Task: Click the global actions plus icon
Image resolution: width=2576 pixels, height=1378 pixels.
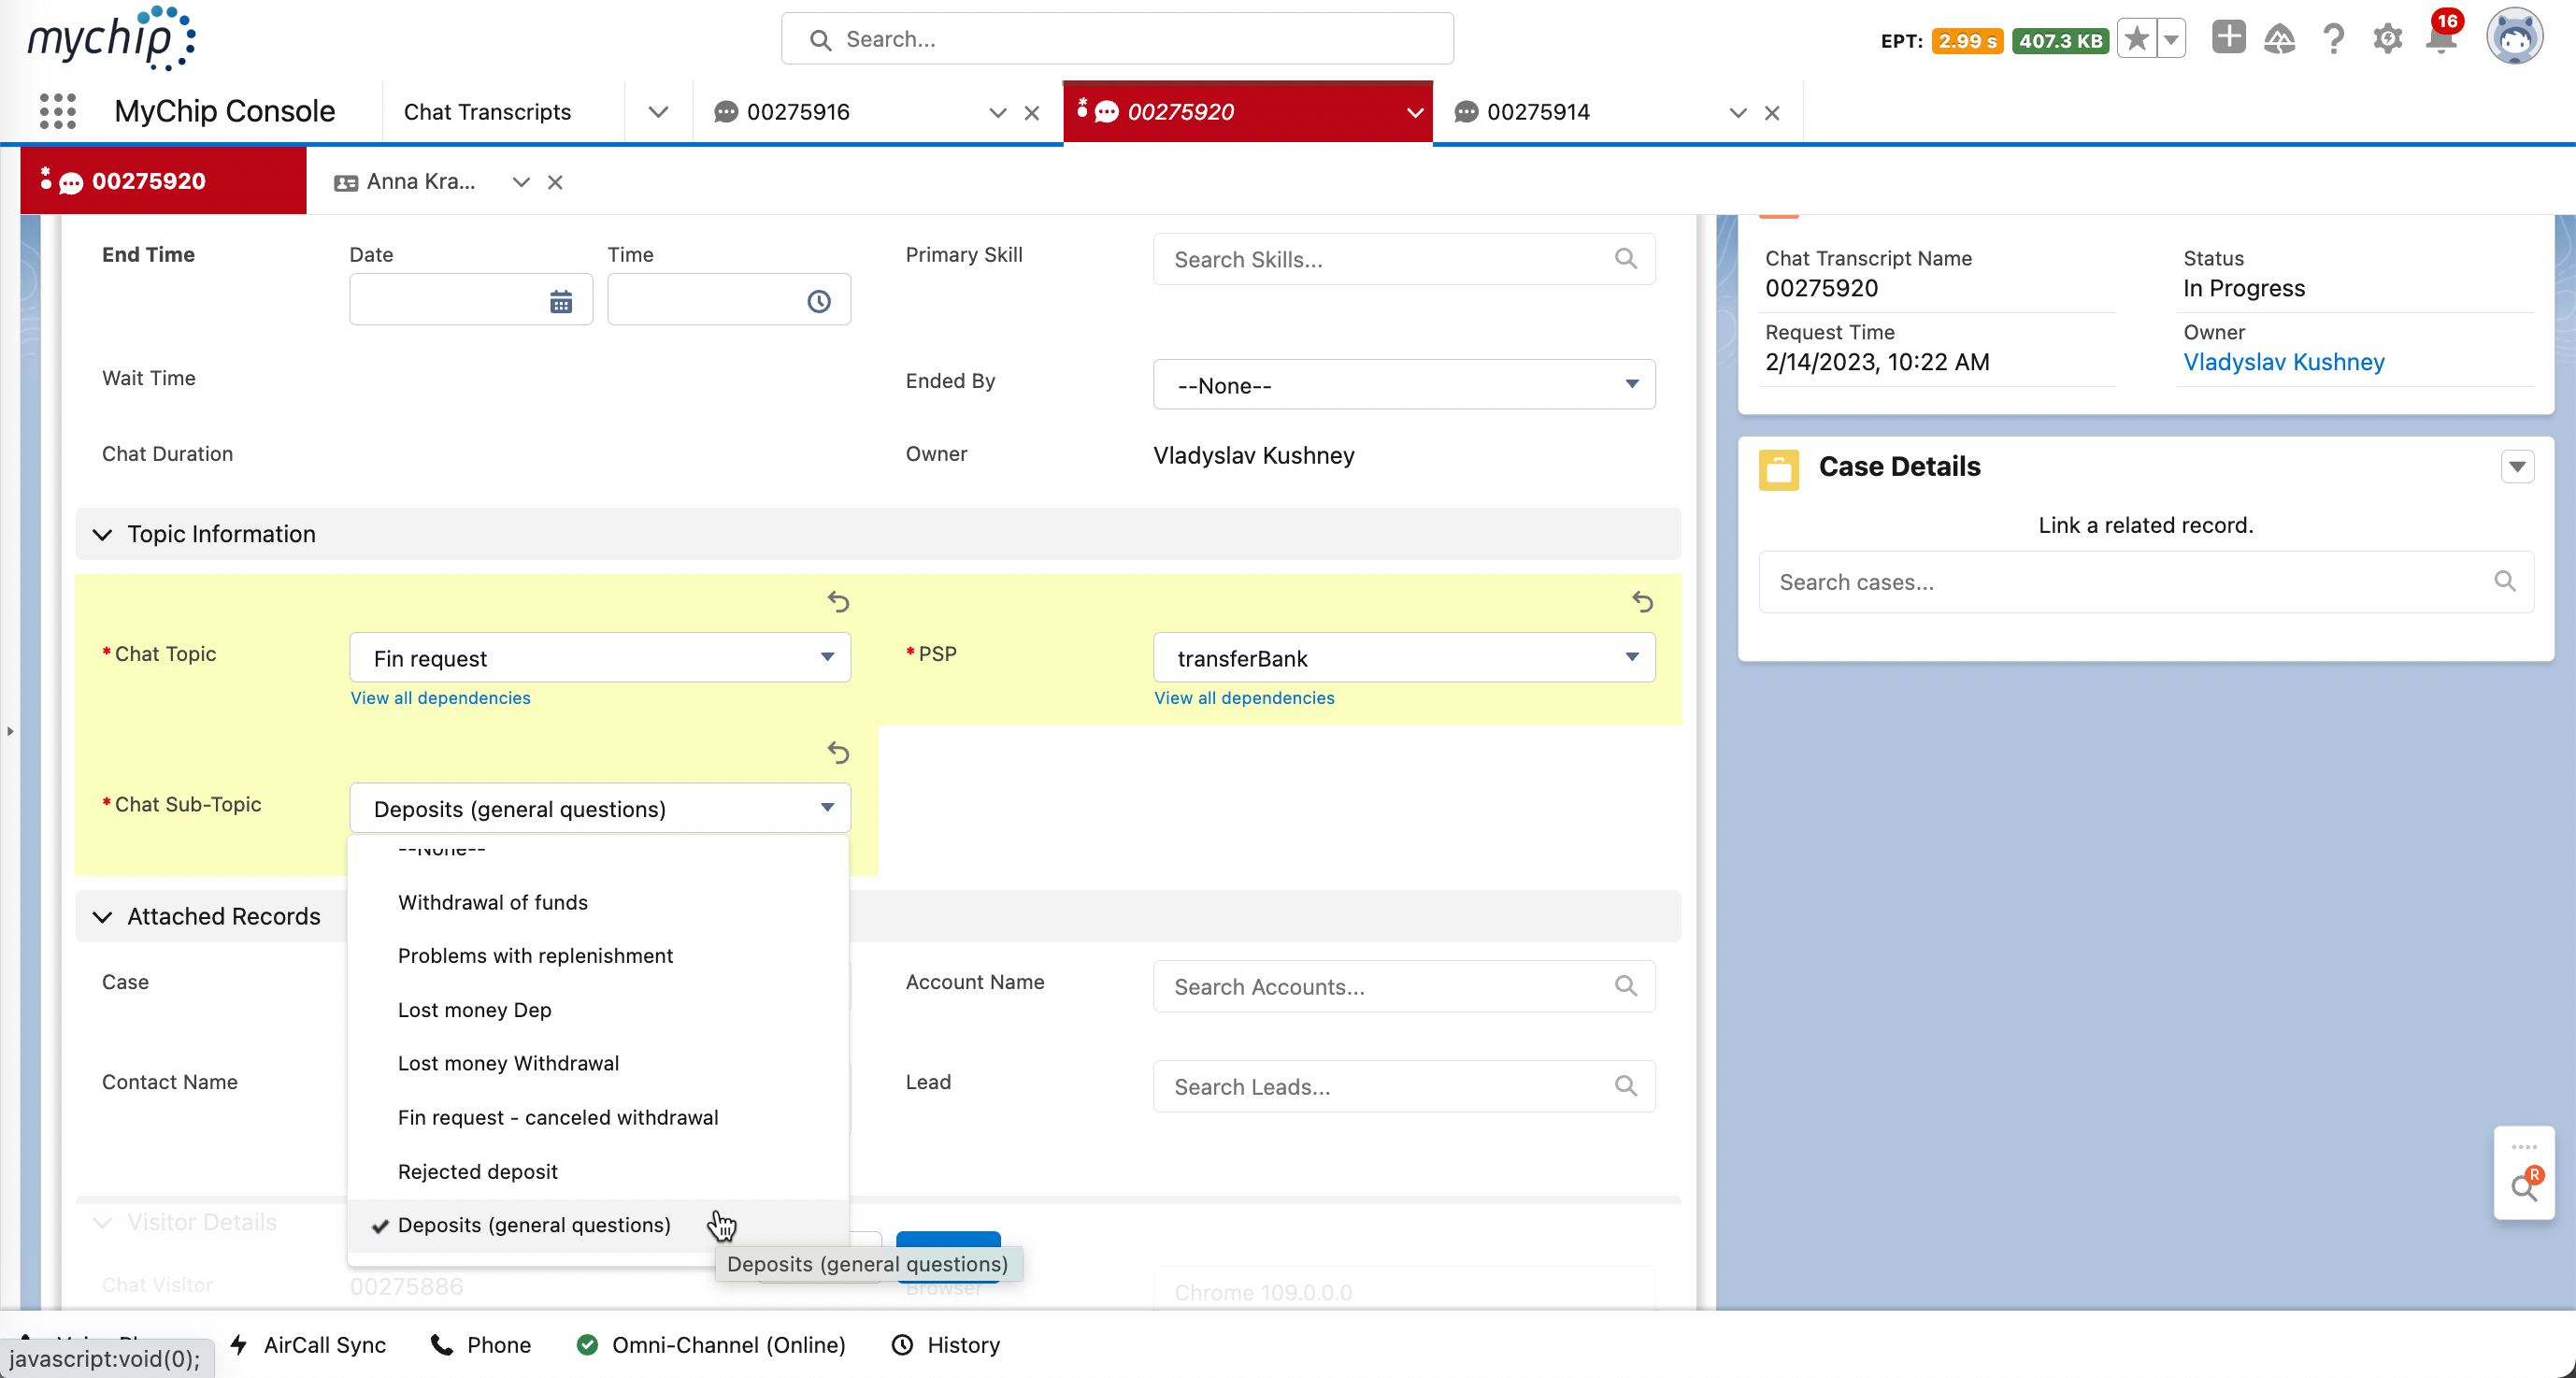Action: point(2228,38)
